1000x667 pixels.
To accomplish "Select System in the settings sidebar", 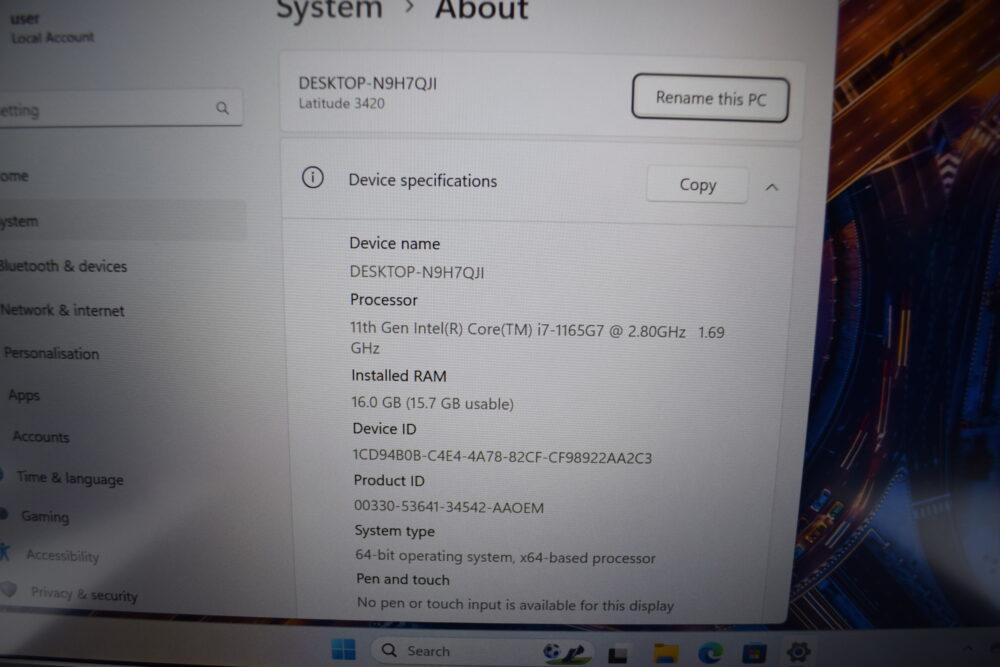I will 121,221.
